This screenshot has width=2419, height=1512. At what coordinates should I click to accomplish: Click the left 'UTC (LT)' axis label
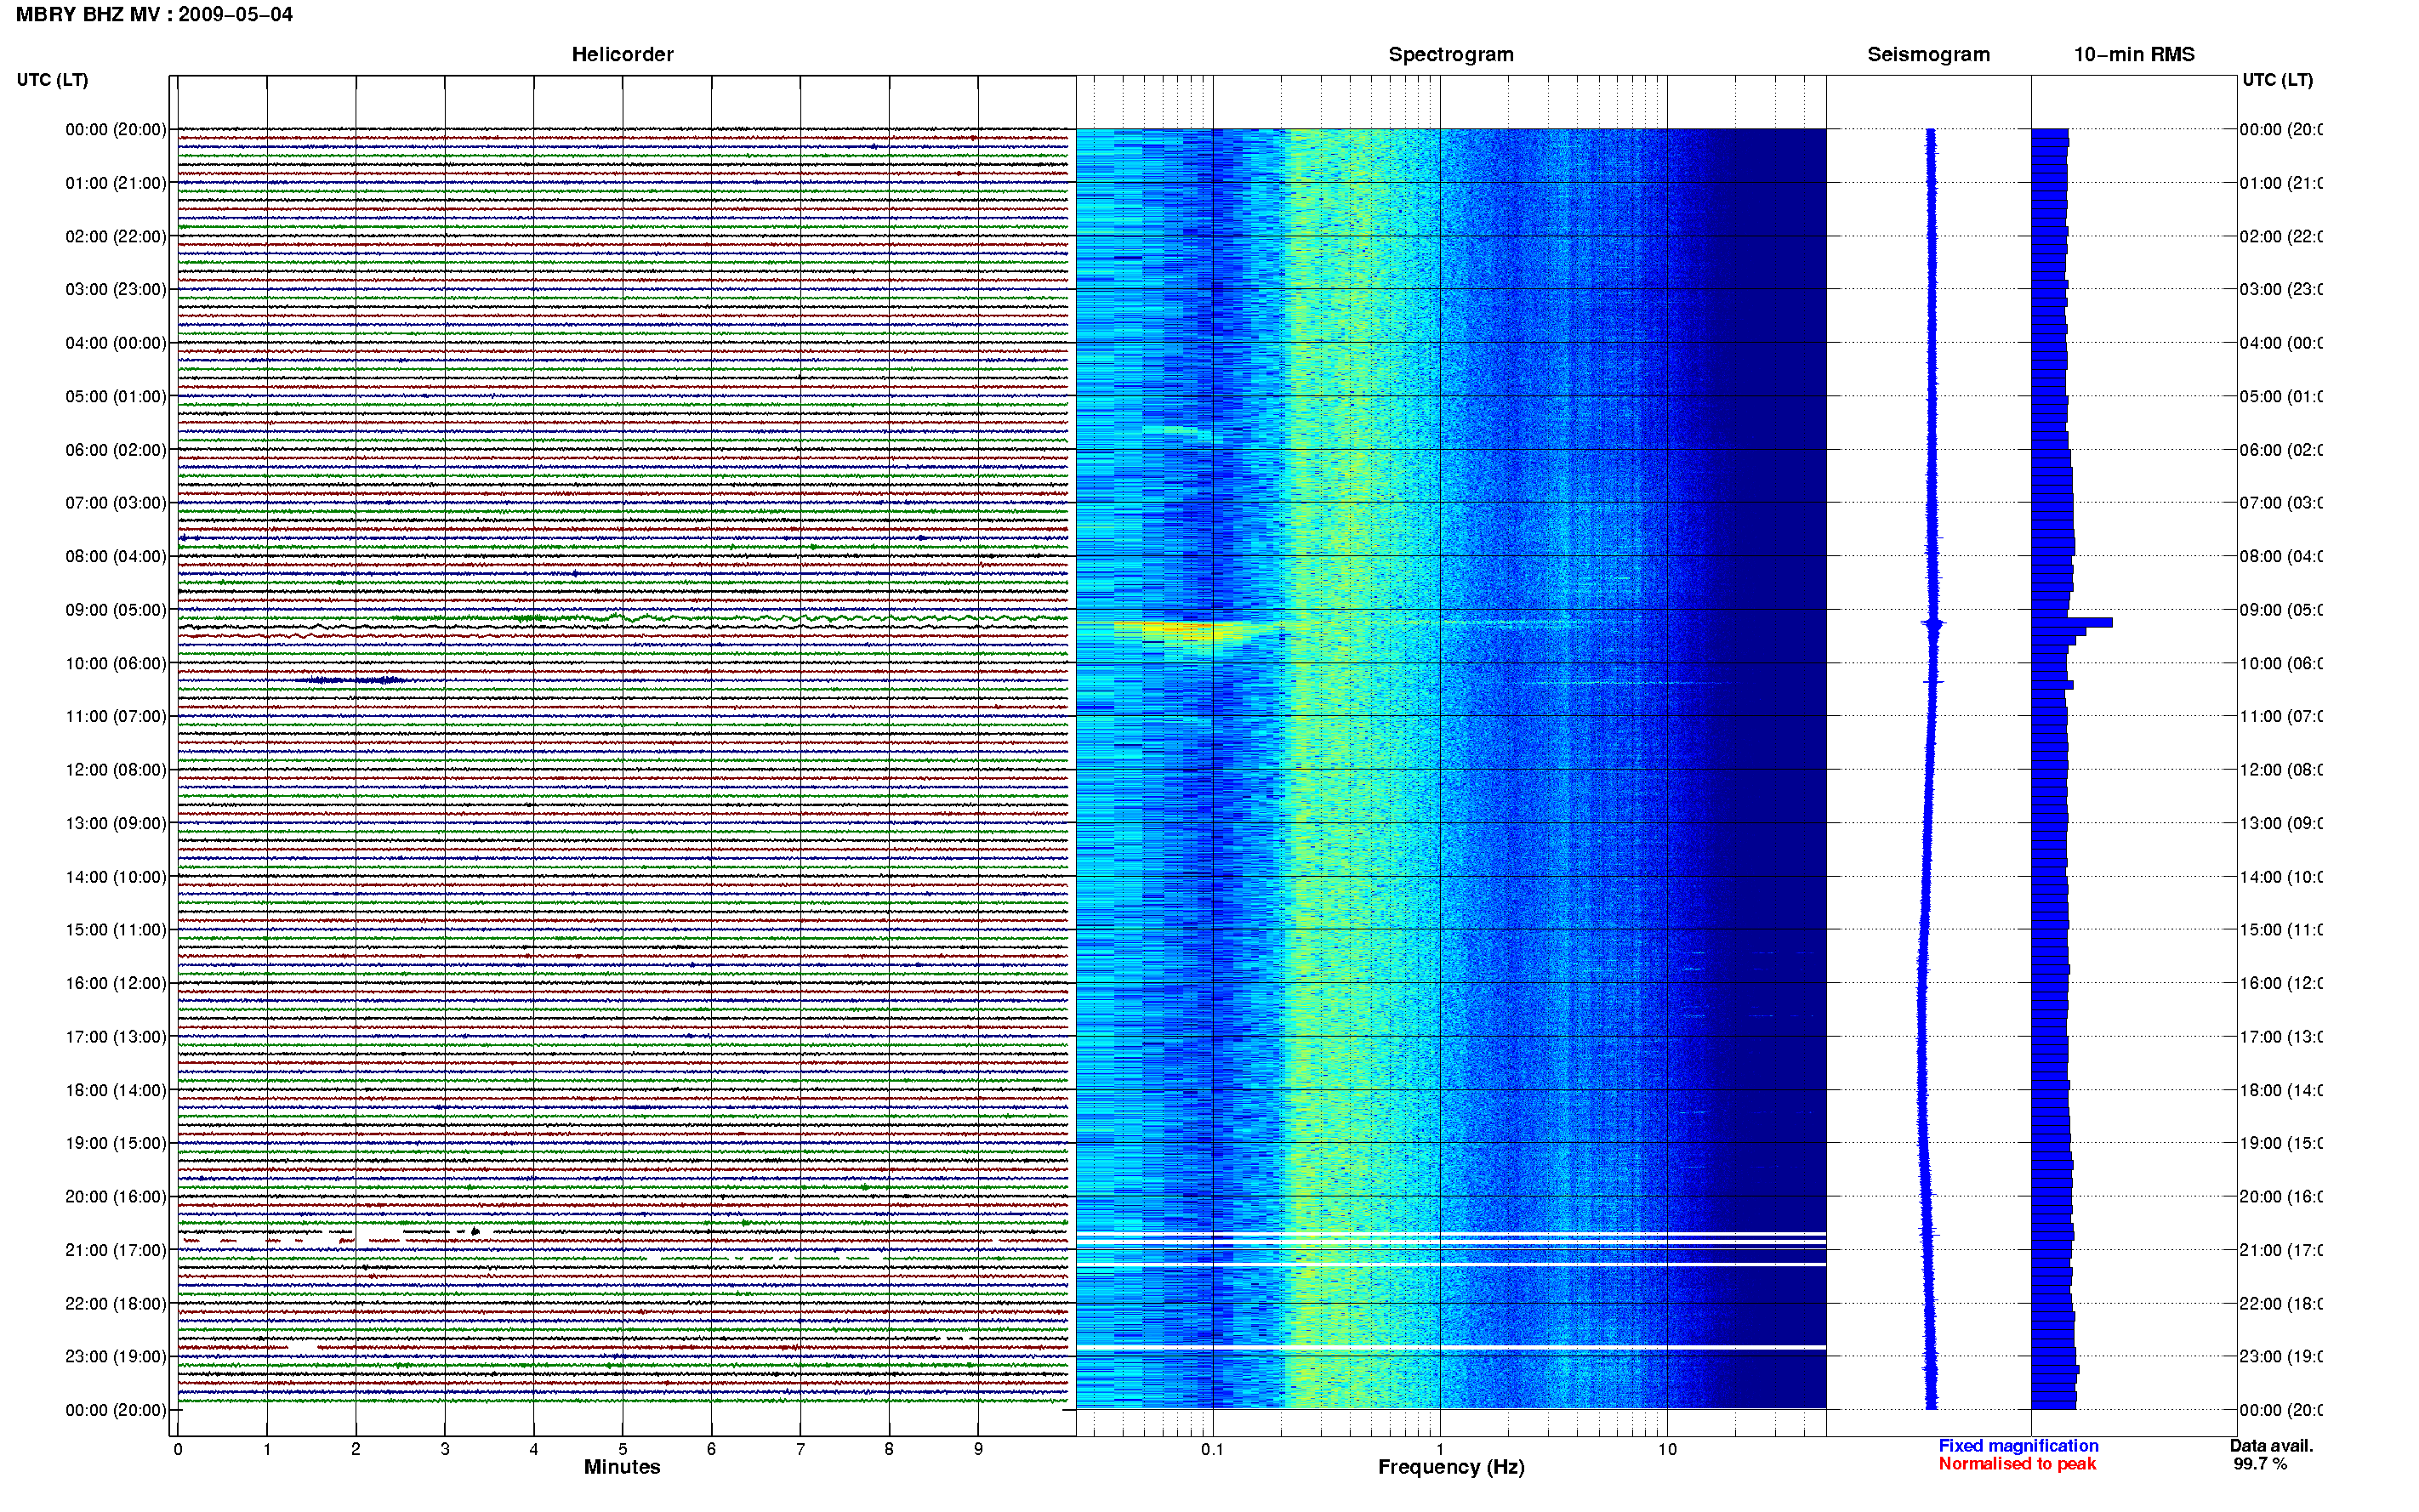pyautogui.click(x=52, y=80)
